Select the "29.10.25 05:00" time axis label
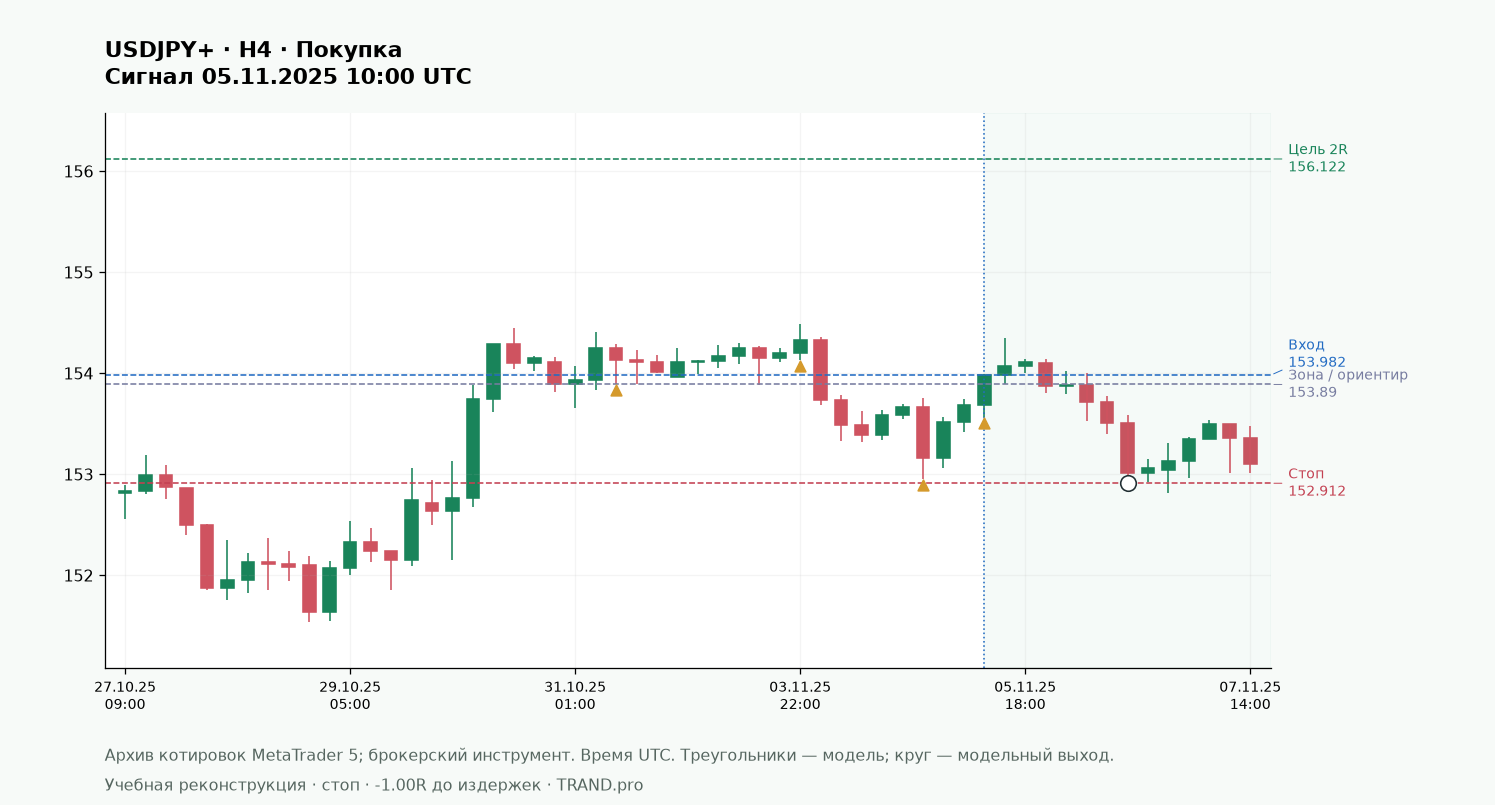Screen dimensions: 1495x805 click(350, 696)
